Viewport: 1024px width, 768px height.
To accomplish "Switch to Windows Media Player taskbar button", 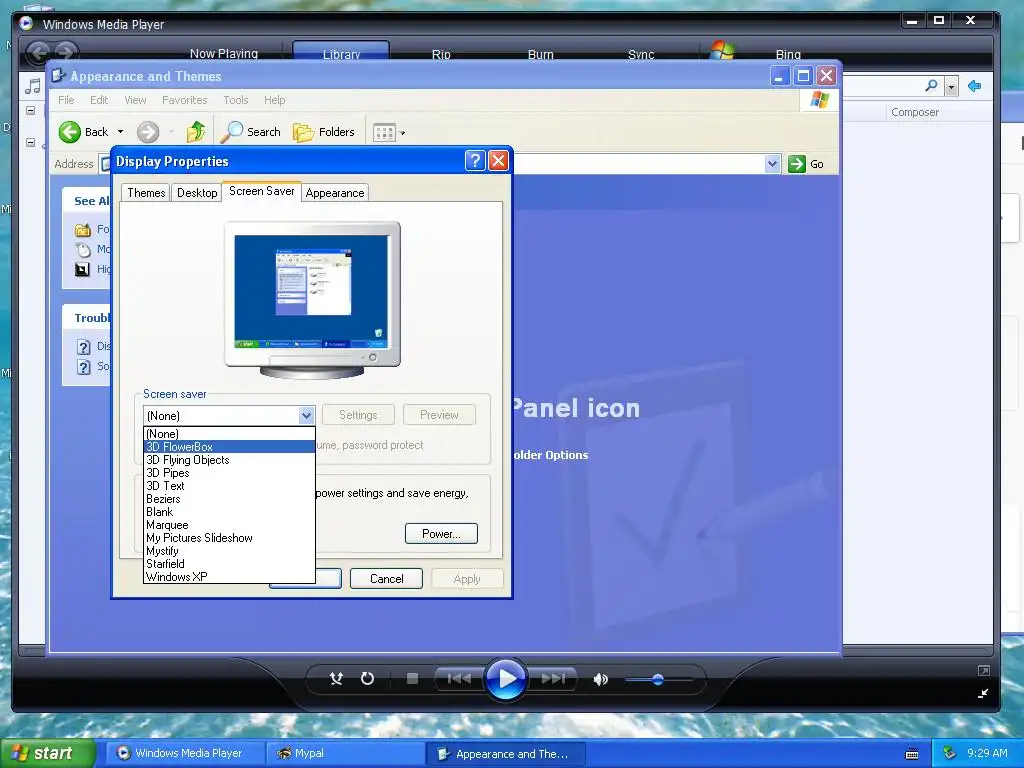I will (x=185, y=753).
